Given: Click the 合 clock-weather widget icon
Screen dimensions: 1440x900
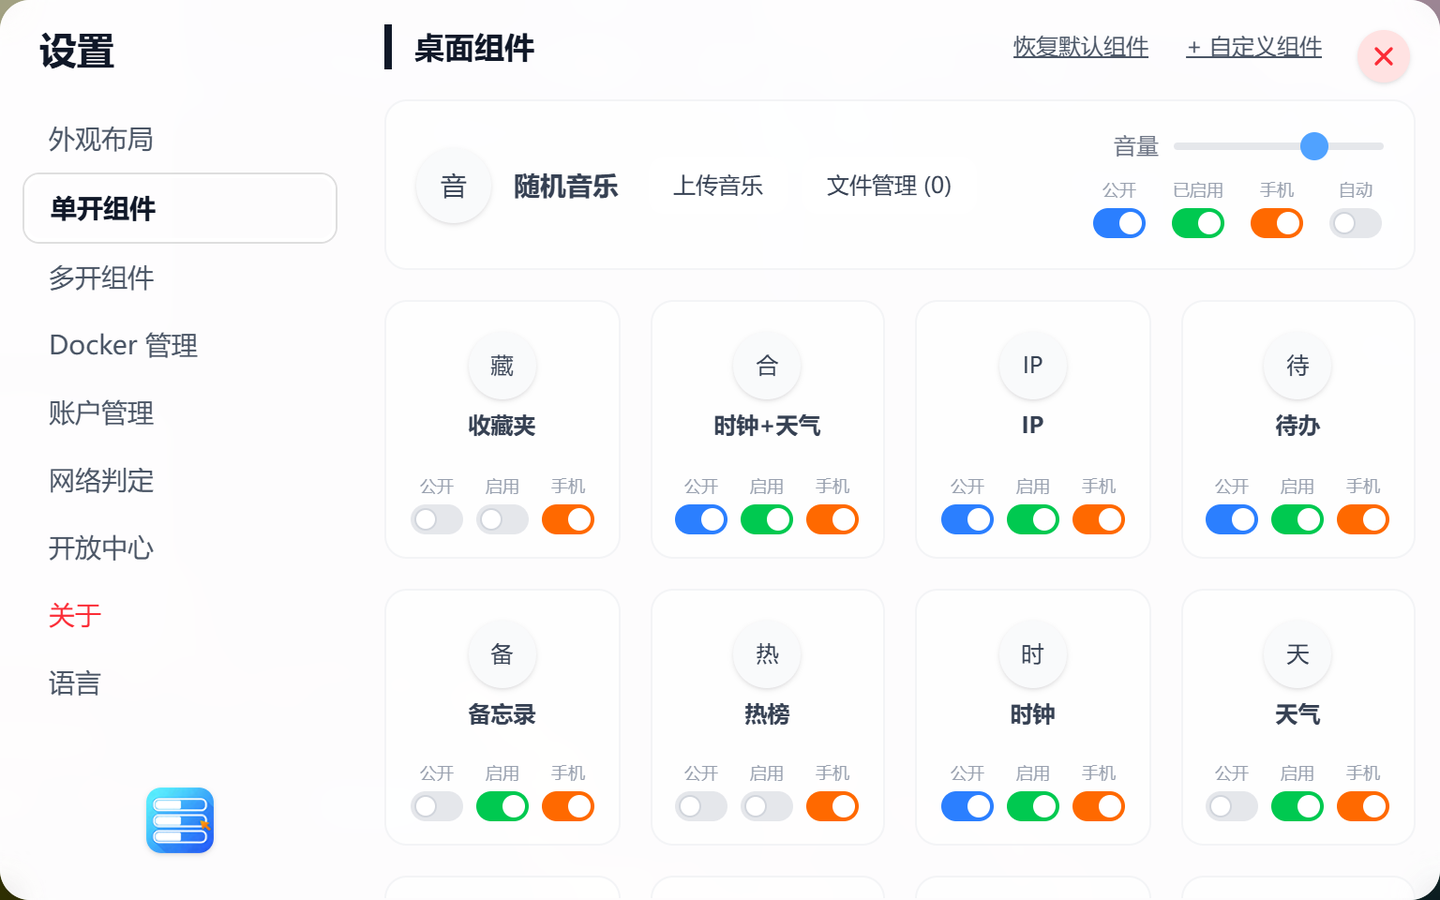Looking at the screenshot, I should (767, 365).
